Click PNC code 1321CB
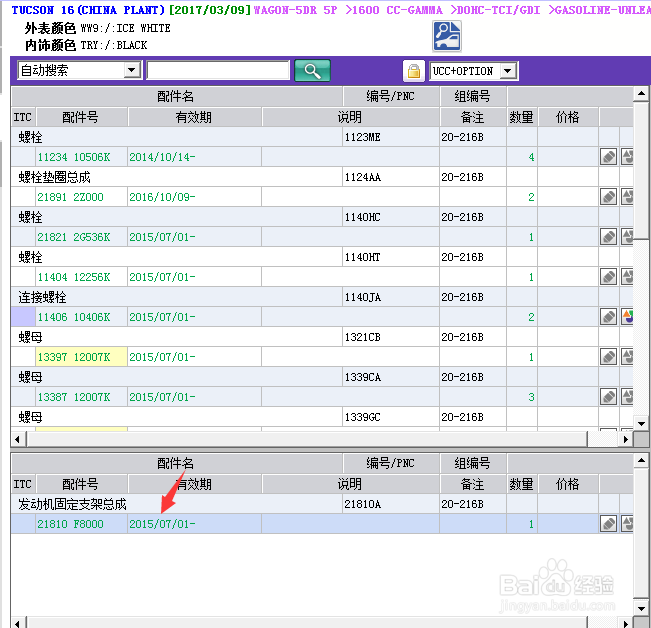The image size is (651, 628). pos(362,337)
